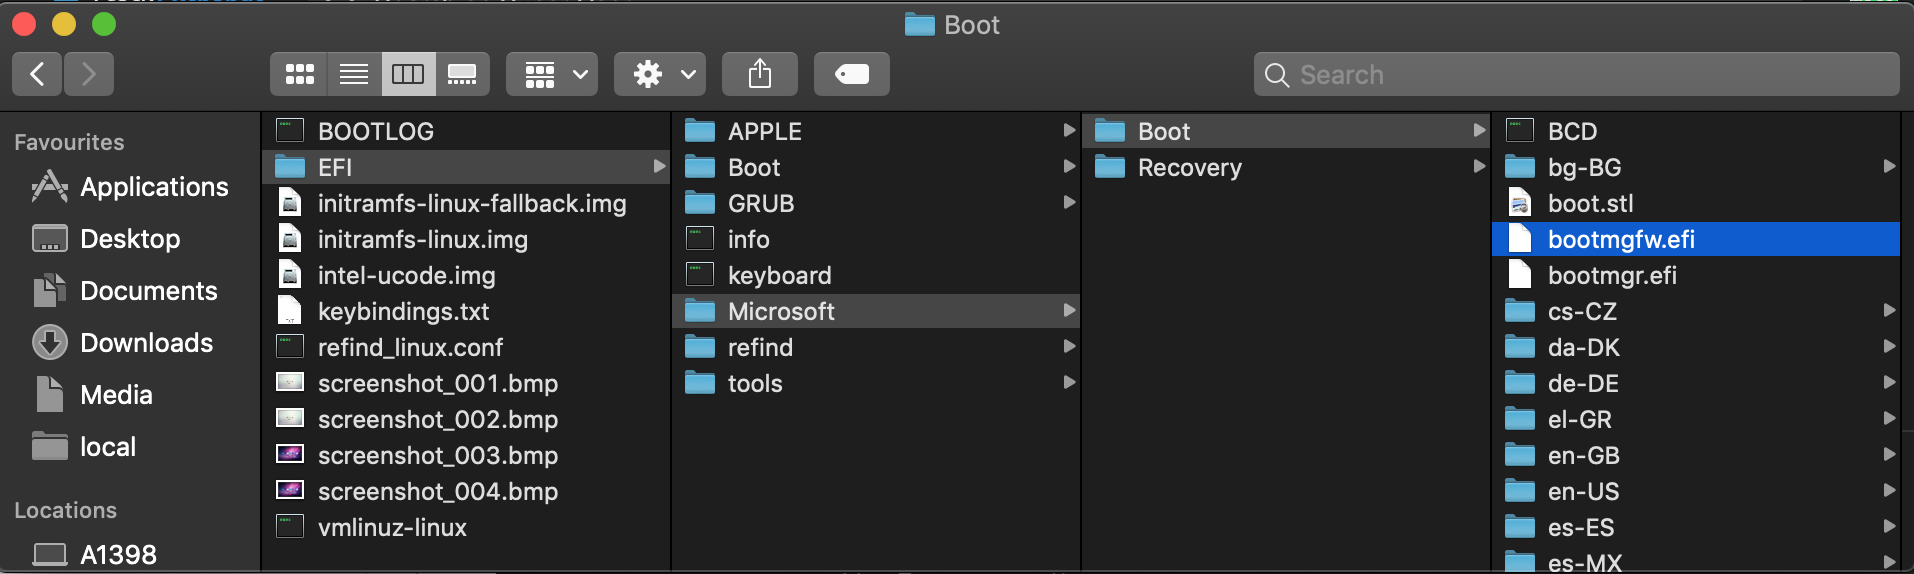Image resolution: width=1914 pixels, height=574 pixels.
Task: Go back with the left chevron
Action: (x=38, y=74)
